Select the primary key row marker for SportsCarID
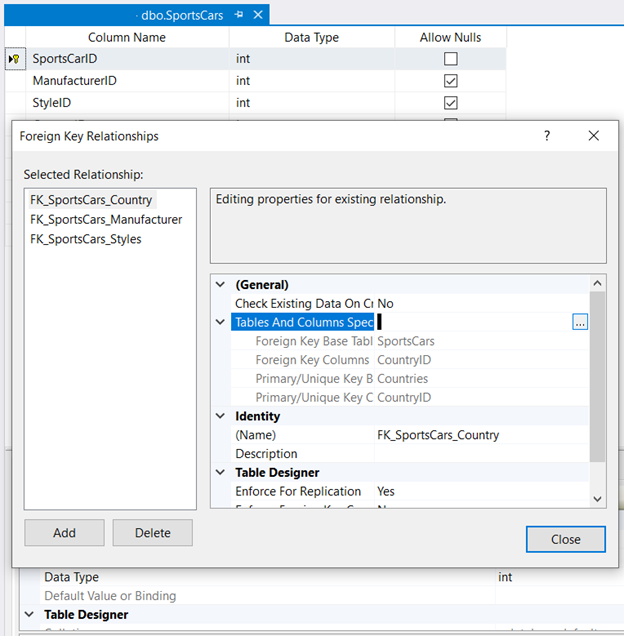 point(15,59)
